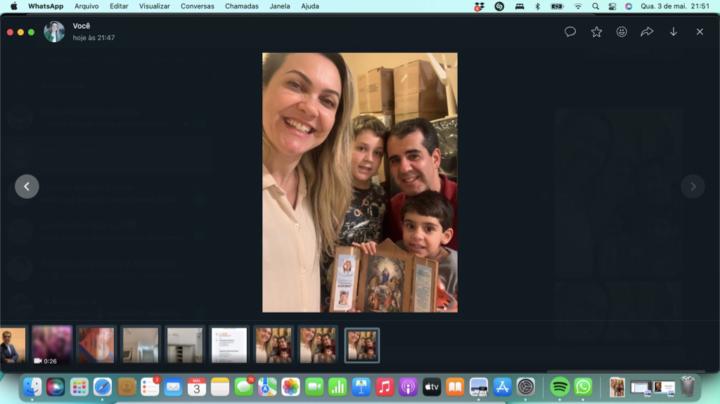Viewport: 720px width, 404px height.
Task: Close the media viewer with X
Action: point(699,32)
